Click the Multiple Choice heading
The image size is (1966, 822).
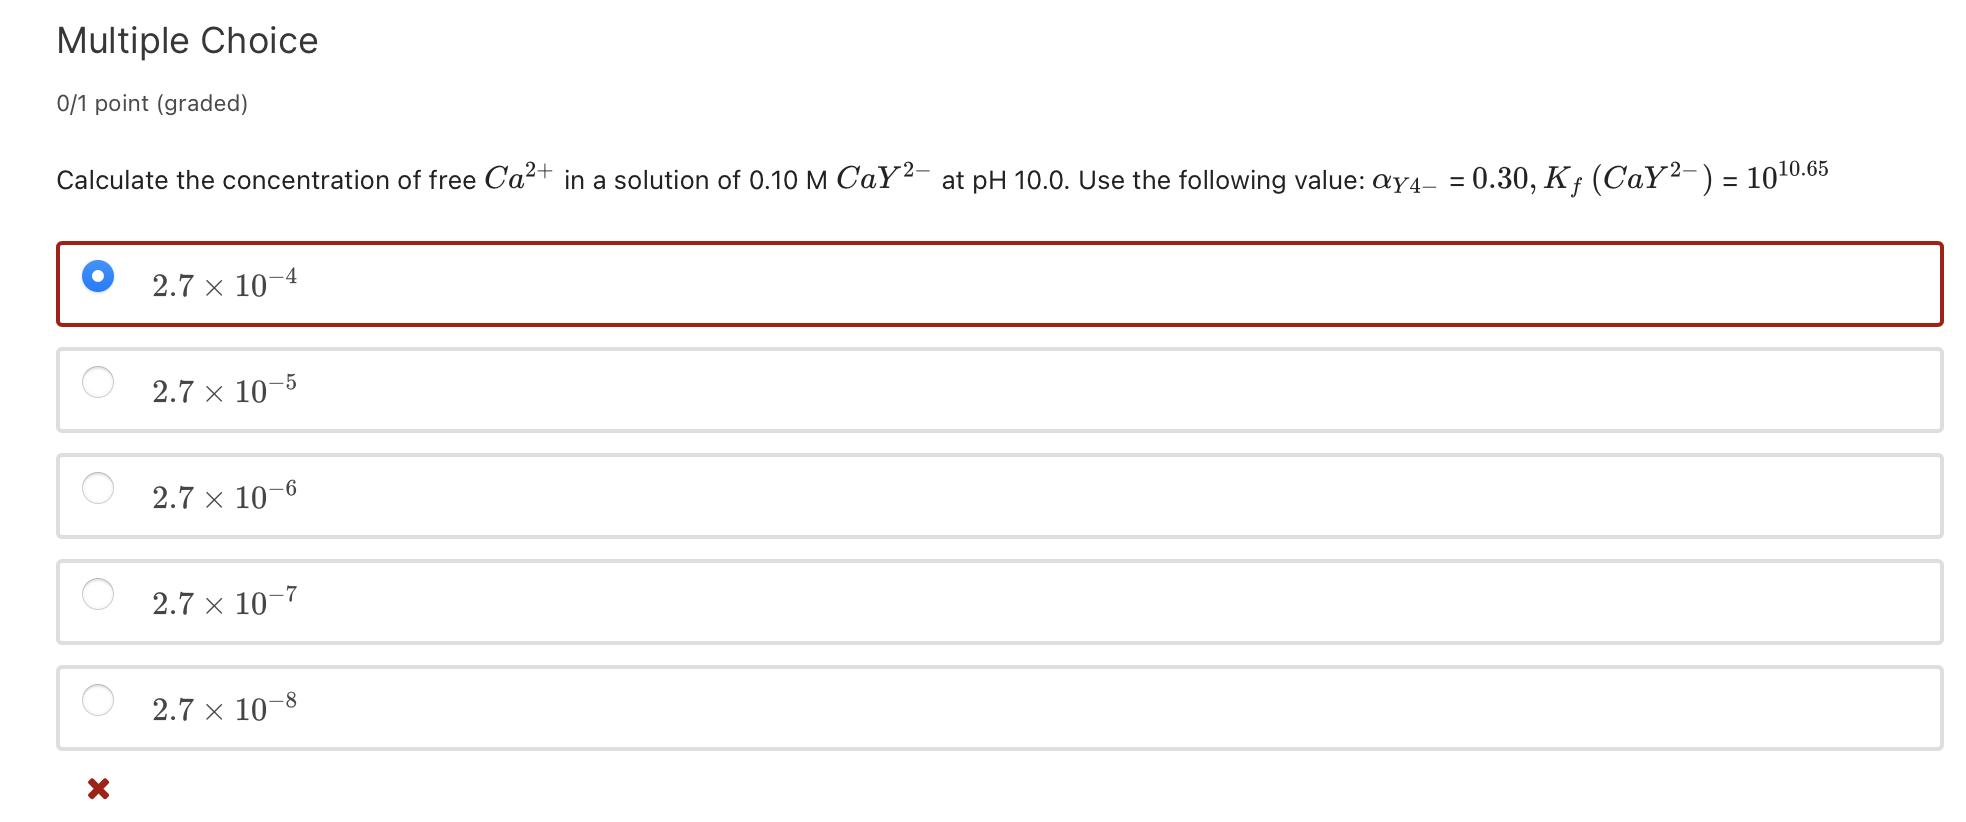[x=186, y=40]
